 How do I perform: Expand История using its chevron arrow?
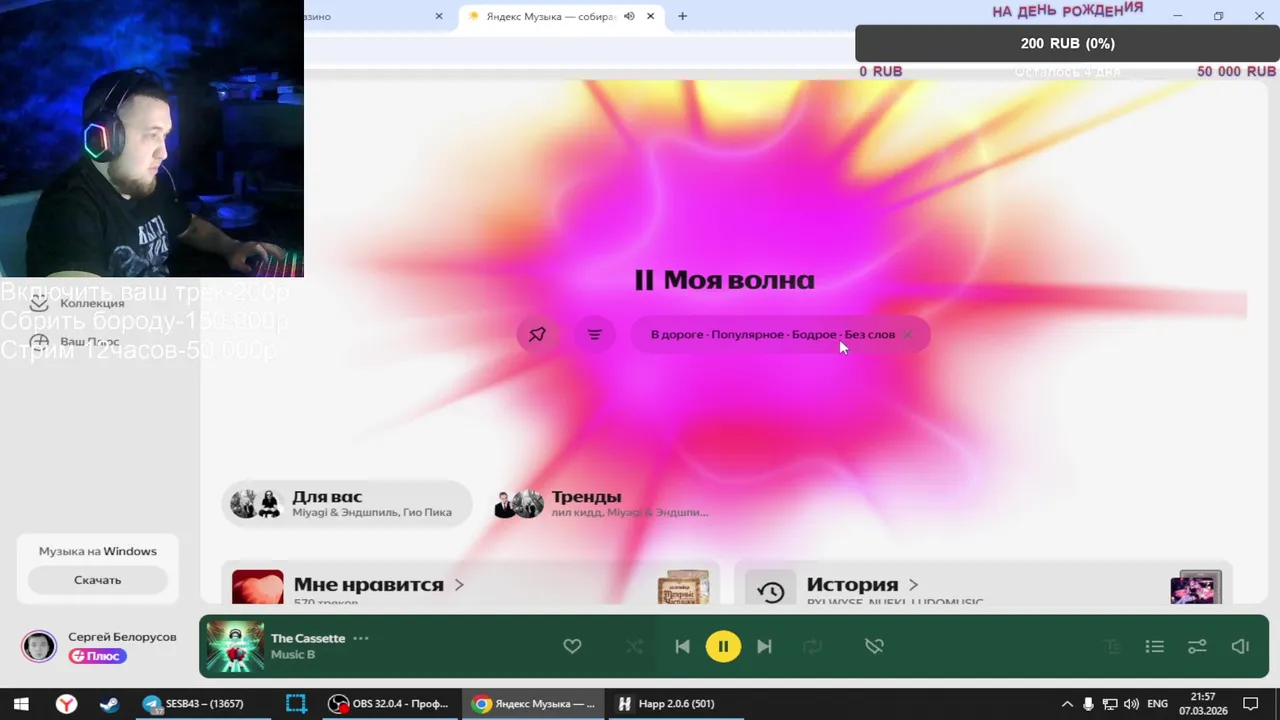point(913,584)
